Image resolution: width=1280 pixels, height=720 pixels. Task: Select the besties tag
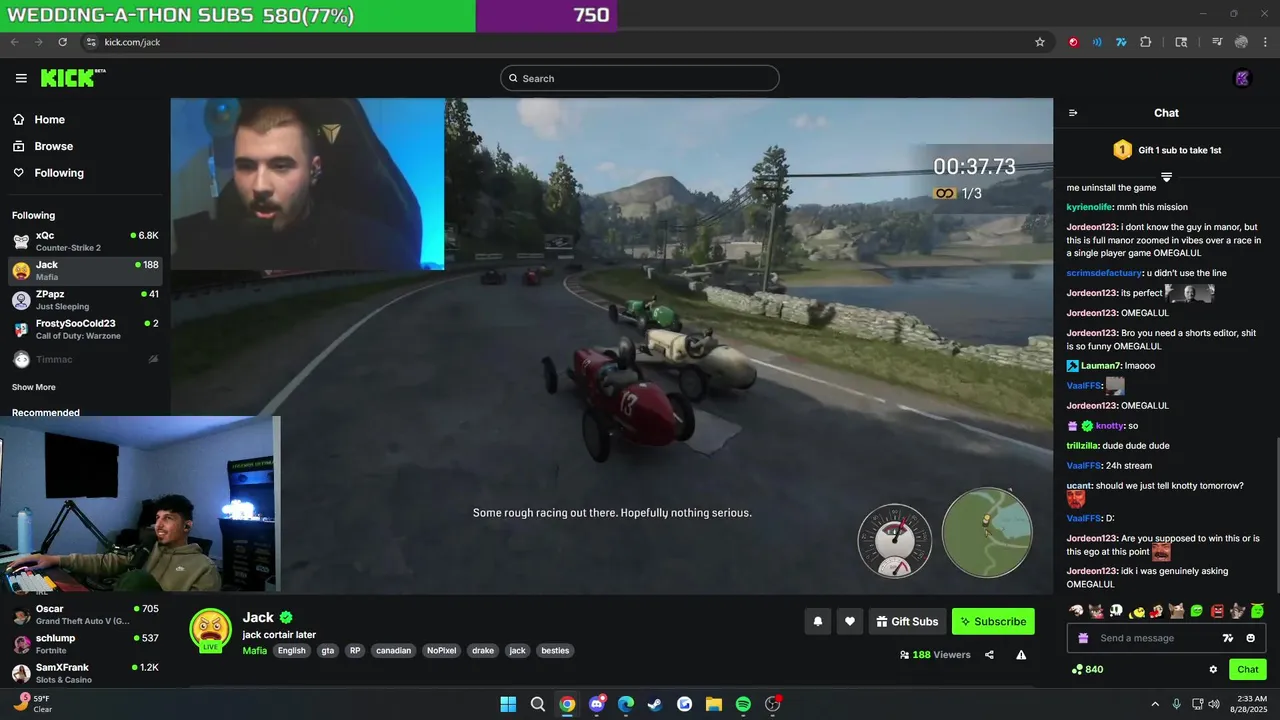coord(555,650)
